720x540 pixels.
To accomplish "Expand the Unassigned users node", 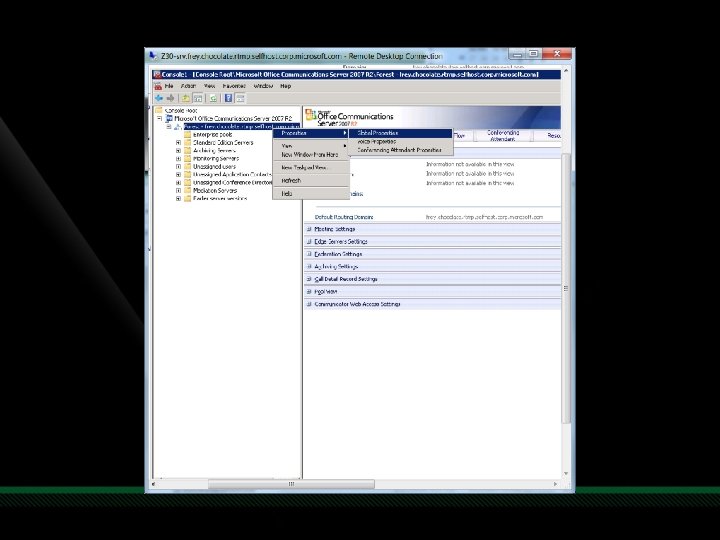I will [x=178, y=166].
